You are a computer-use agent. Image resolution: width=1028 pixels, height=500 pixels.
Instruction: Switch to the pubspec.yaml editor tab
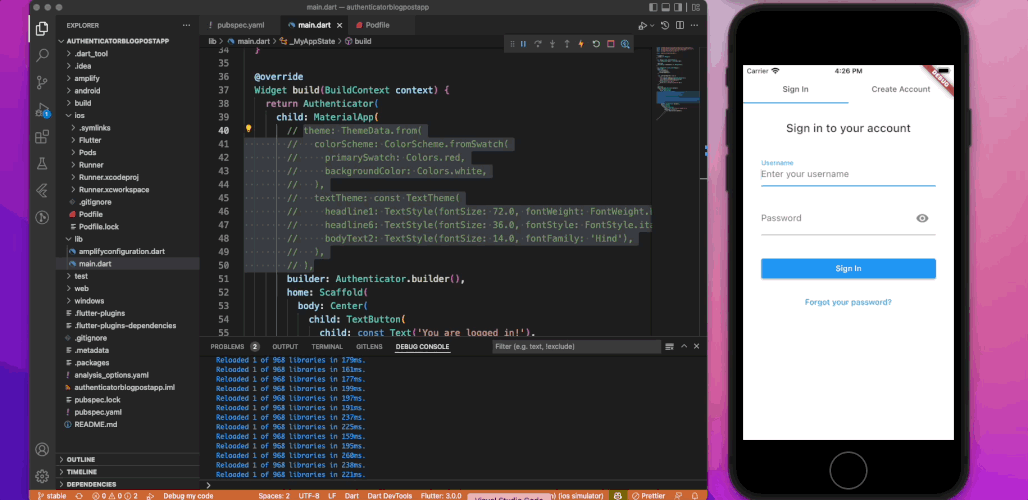coord(240,24)
